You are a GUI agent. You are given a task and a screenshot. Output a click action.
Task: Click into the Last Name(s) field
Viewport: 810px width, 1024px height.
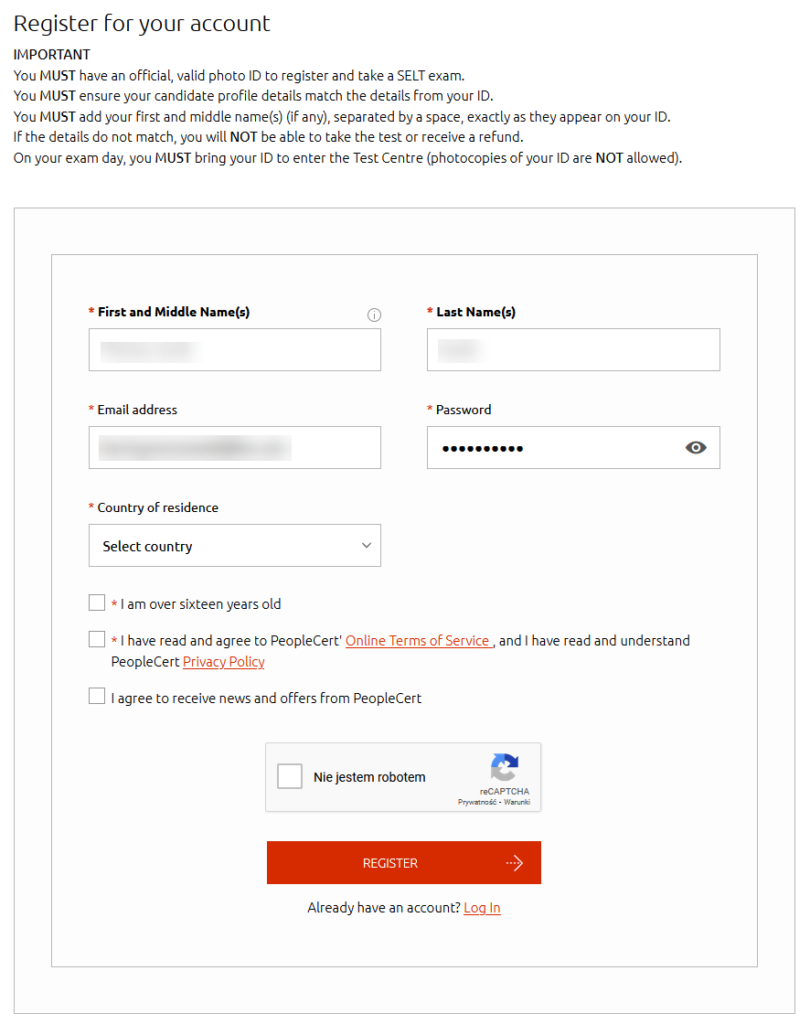(573, 350)
